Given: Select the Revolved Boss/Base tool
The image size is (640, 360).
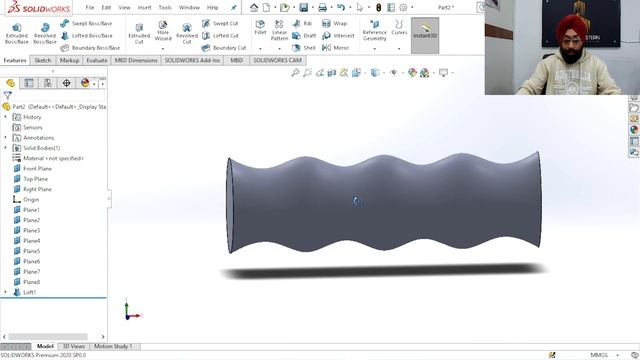Looking at the screenshot, I should pos(45,33).
